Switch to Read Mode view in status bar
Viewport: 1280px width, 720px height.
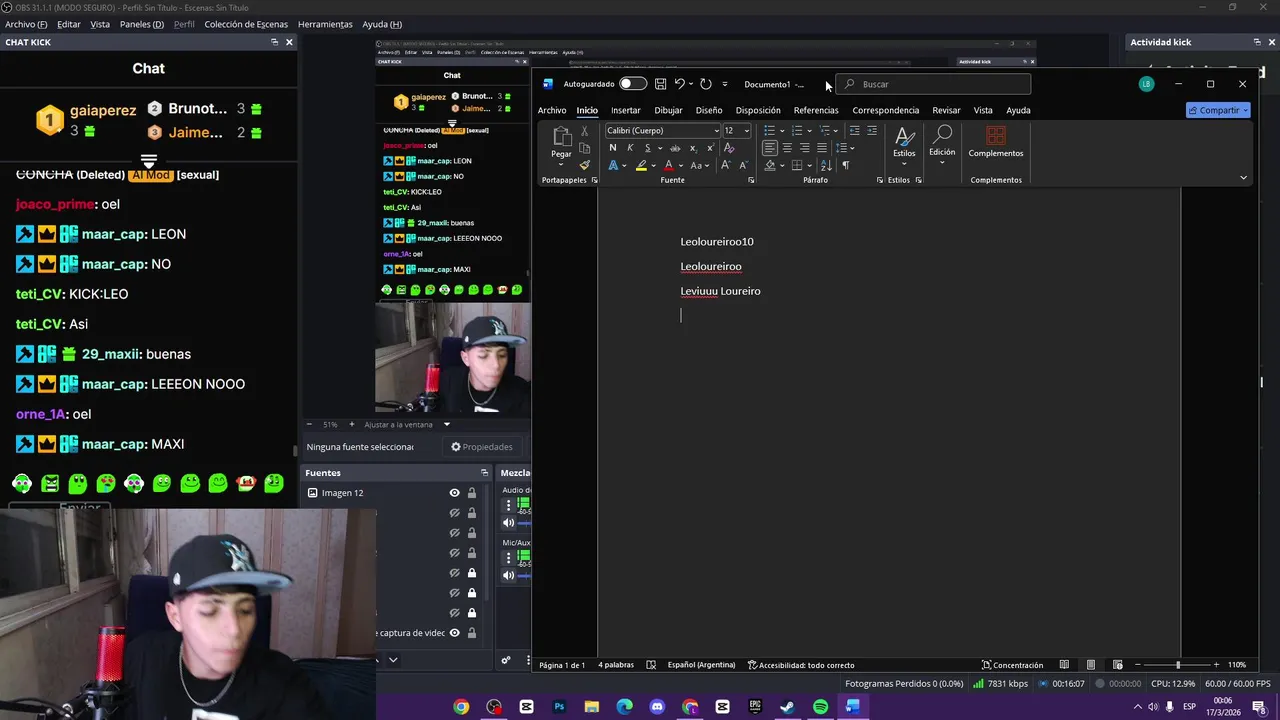point(1064,665)
